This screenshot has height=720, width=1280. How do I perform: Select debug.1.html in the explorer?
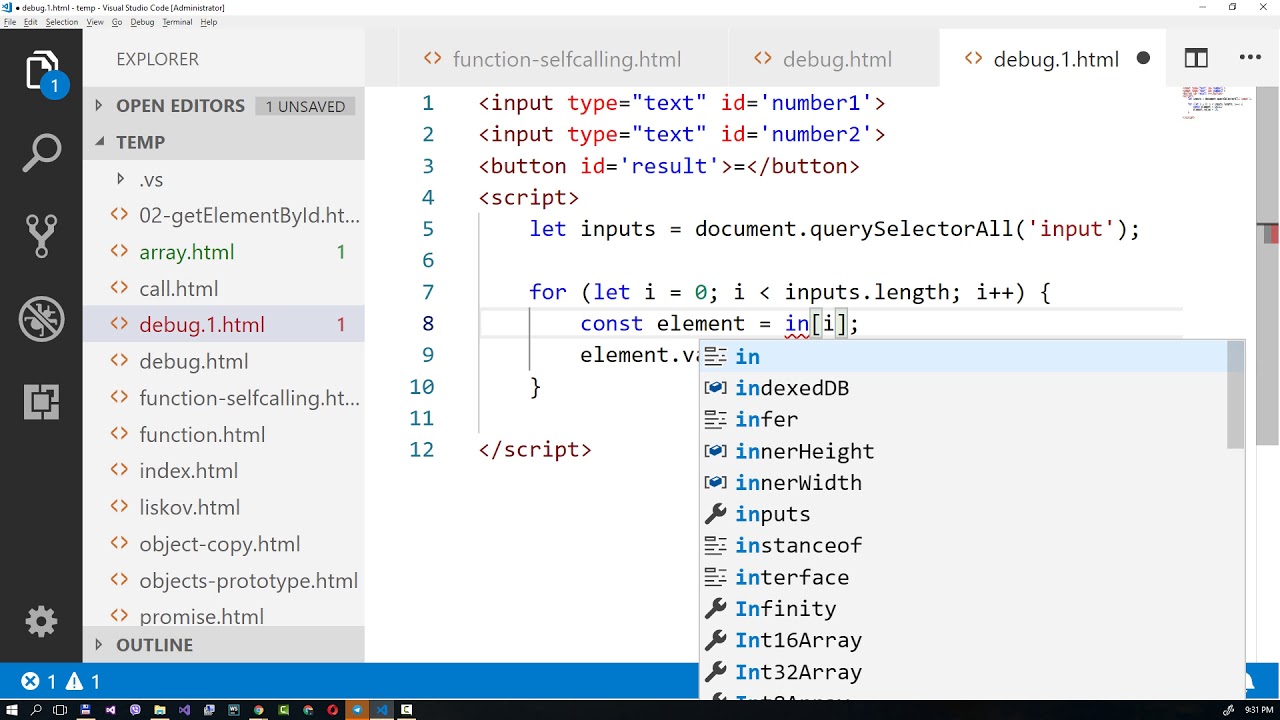click(224, 325)
